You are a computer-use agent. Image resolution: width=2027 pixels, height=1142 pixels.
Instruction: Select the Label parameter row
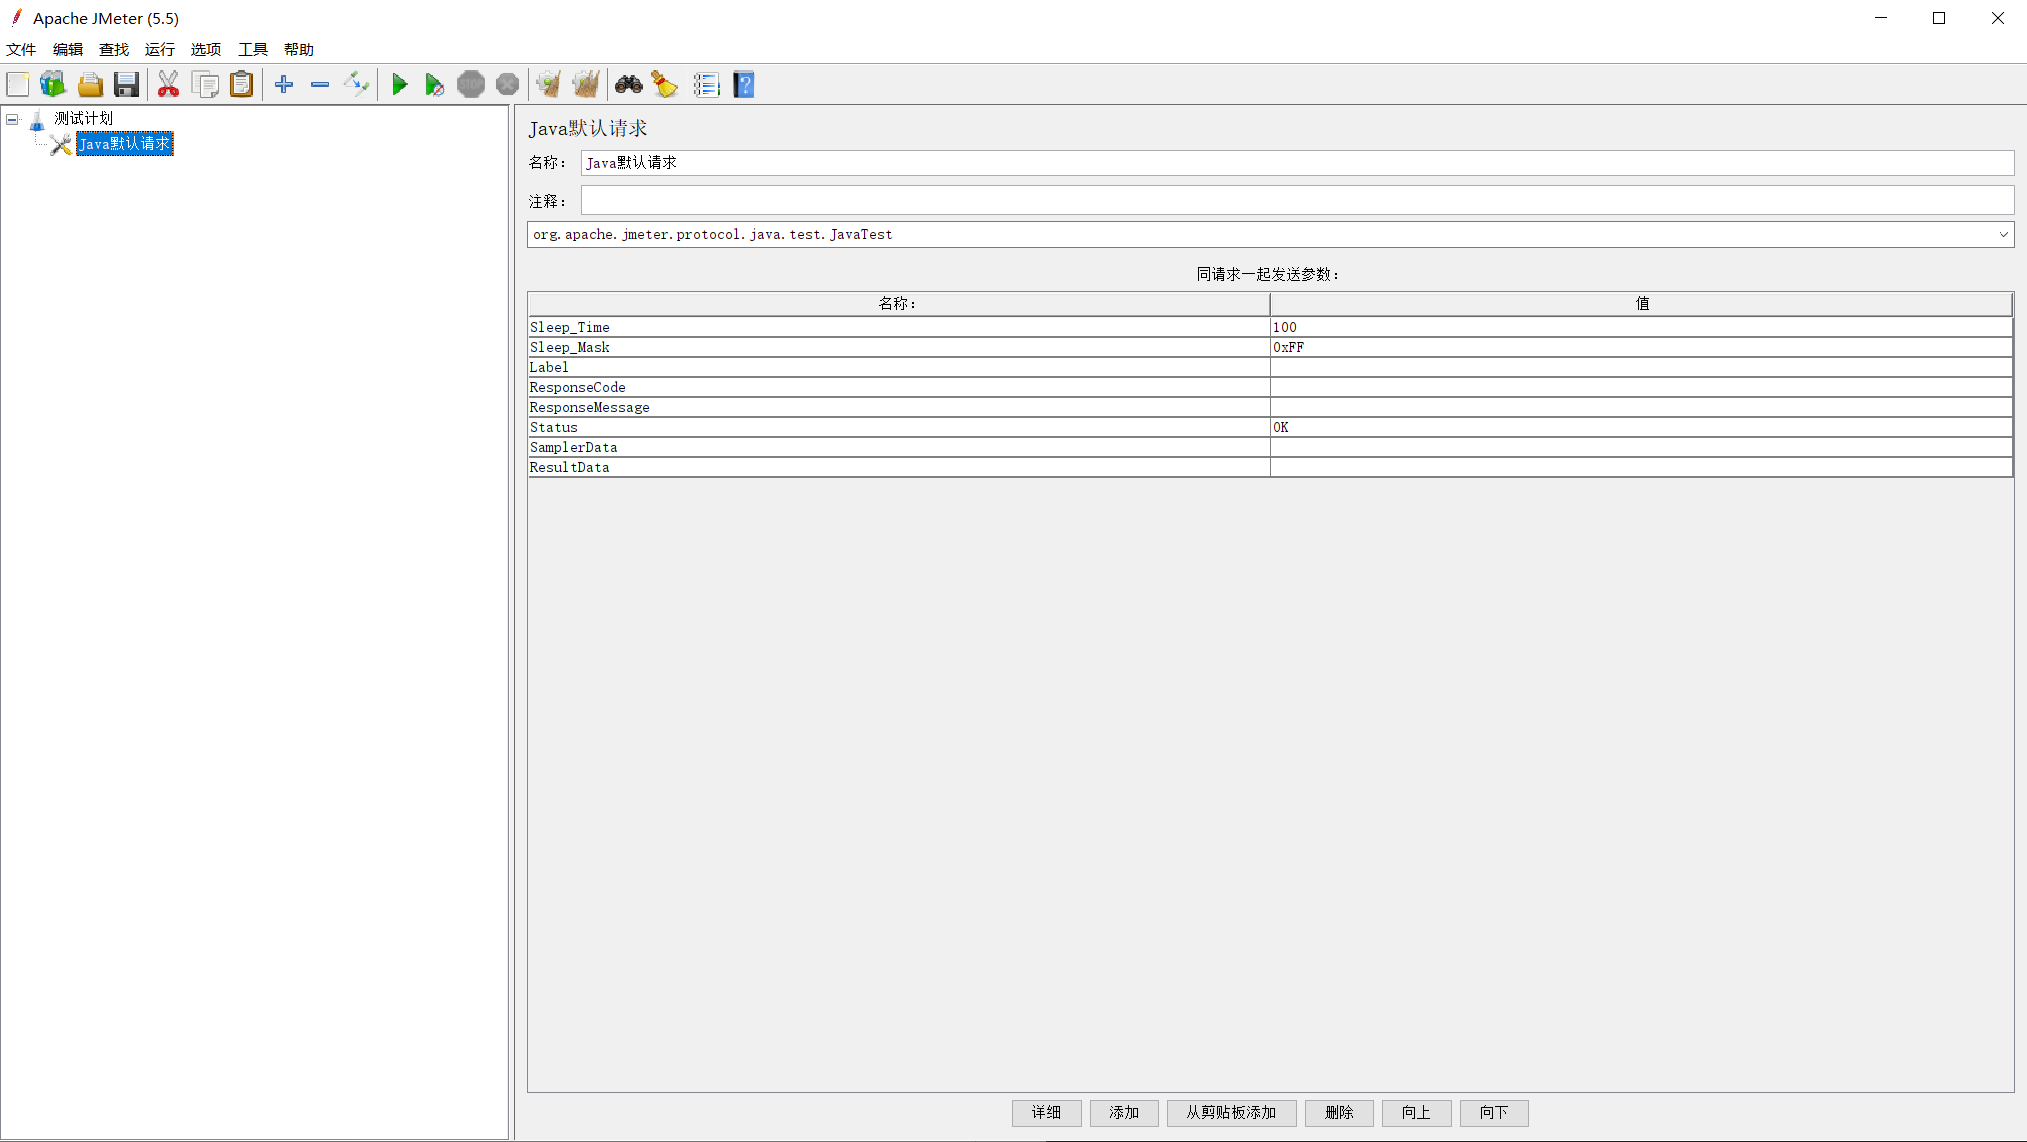pos(1270,367)
